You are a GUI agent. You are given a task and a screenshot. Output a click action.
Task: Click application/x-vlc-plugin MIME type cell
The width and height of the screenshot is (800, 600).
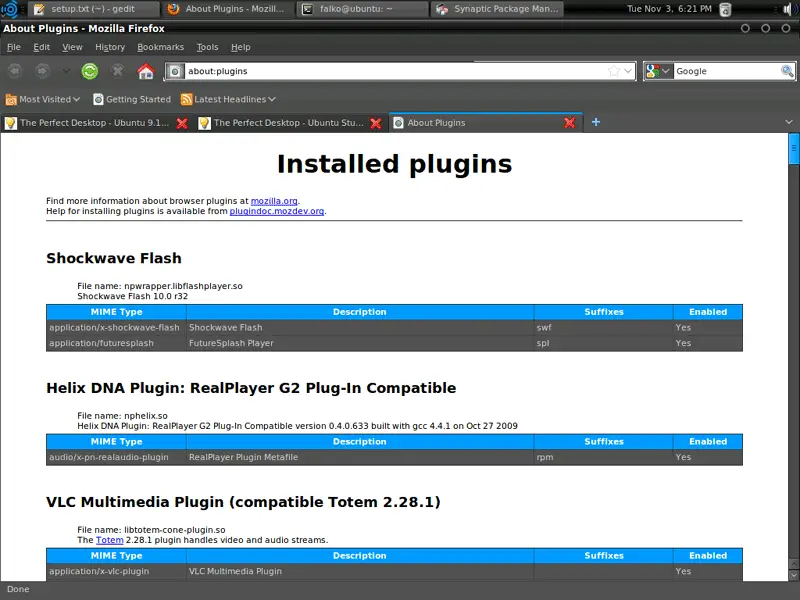click(116, 571)
